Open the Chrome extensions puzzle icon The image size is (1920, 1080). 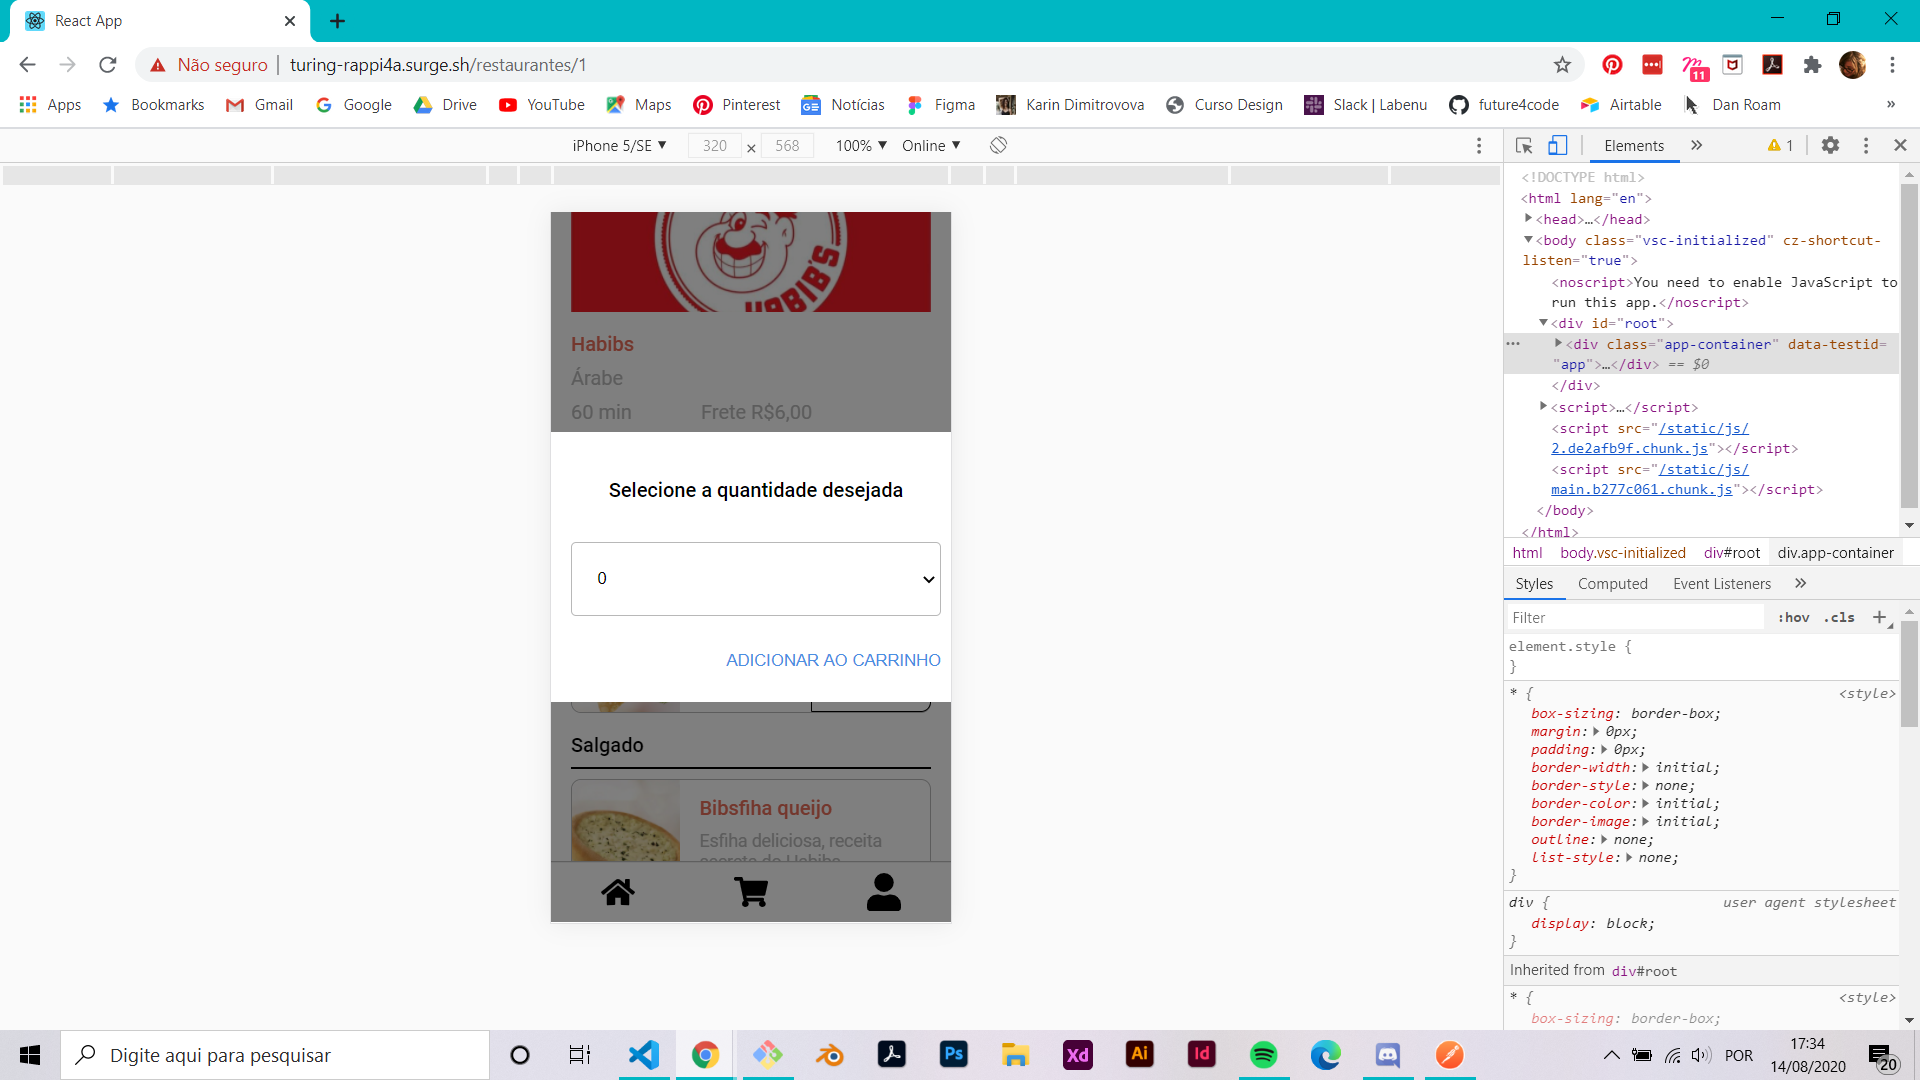[x=1812, y=65]
